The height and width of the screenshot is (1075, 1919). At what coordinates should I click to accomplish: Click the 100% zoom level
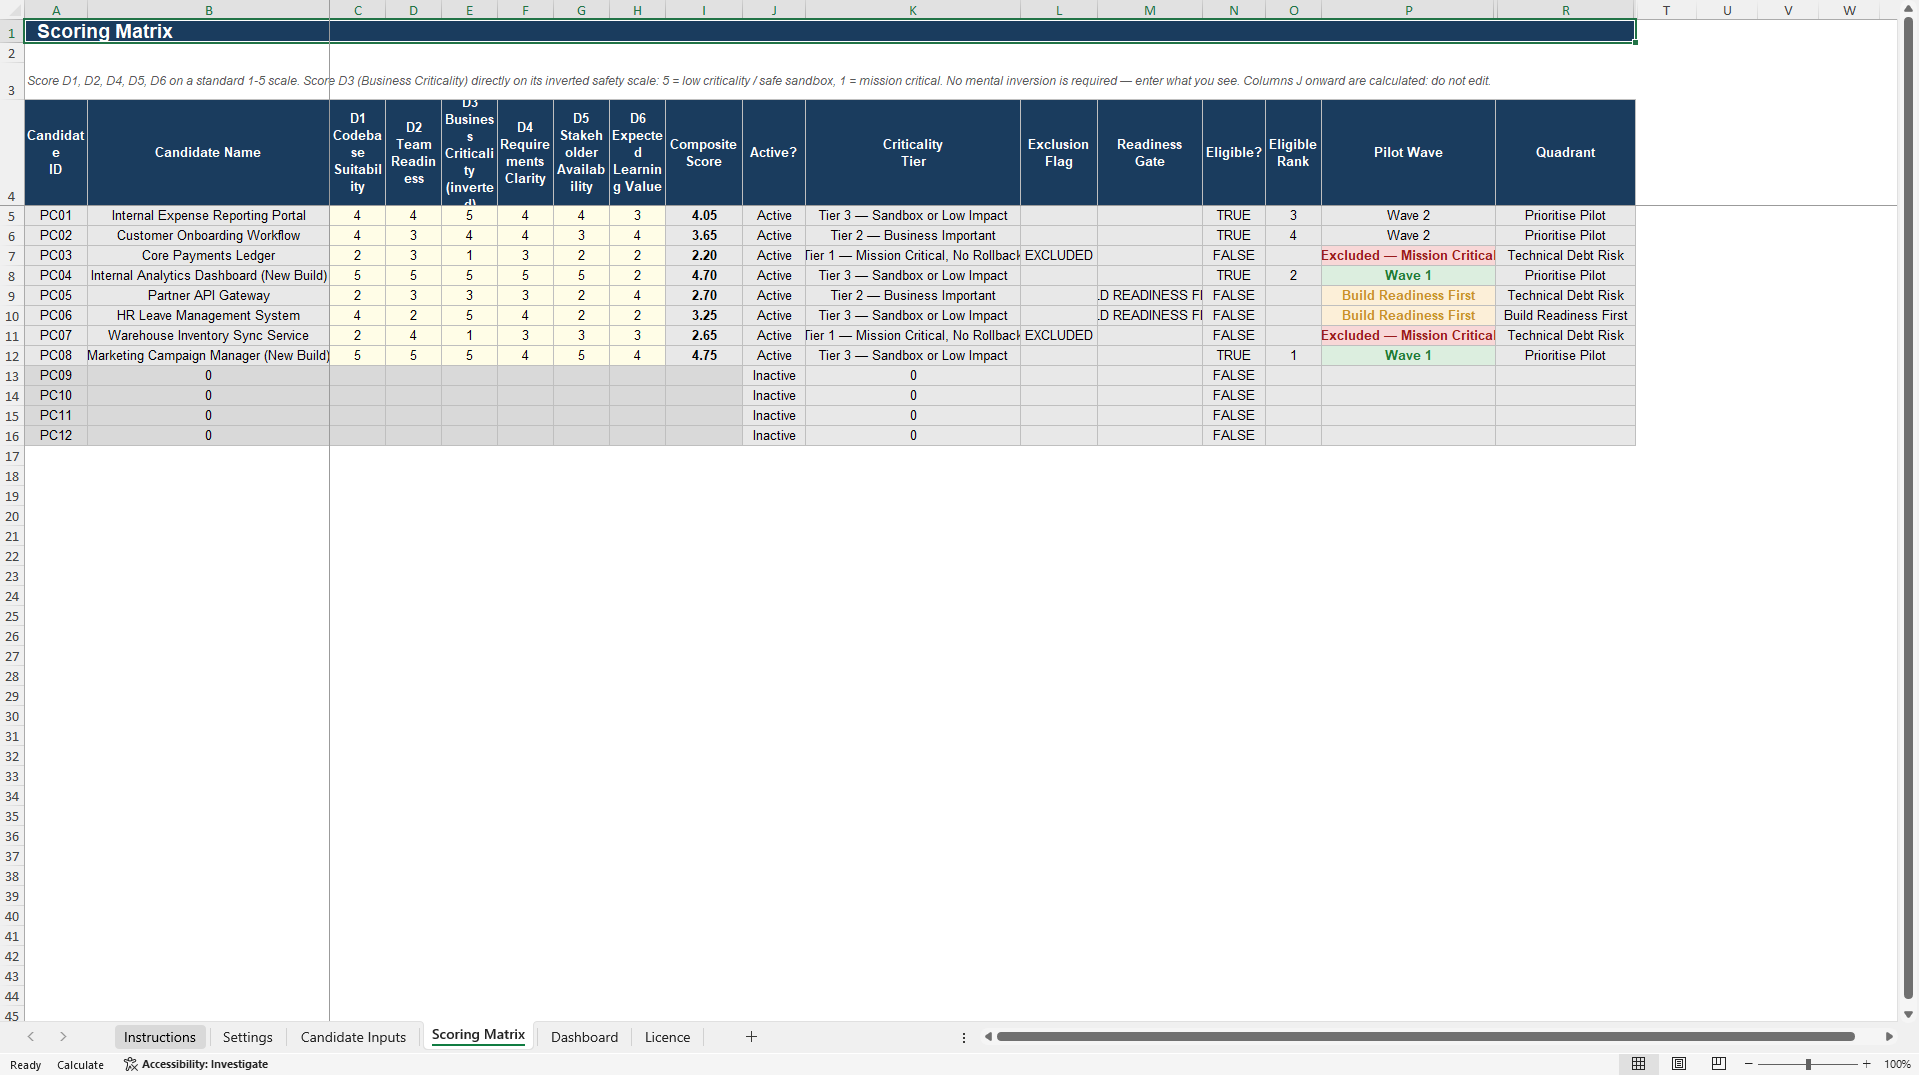click(1897, 1064)
